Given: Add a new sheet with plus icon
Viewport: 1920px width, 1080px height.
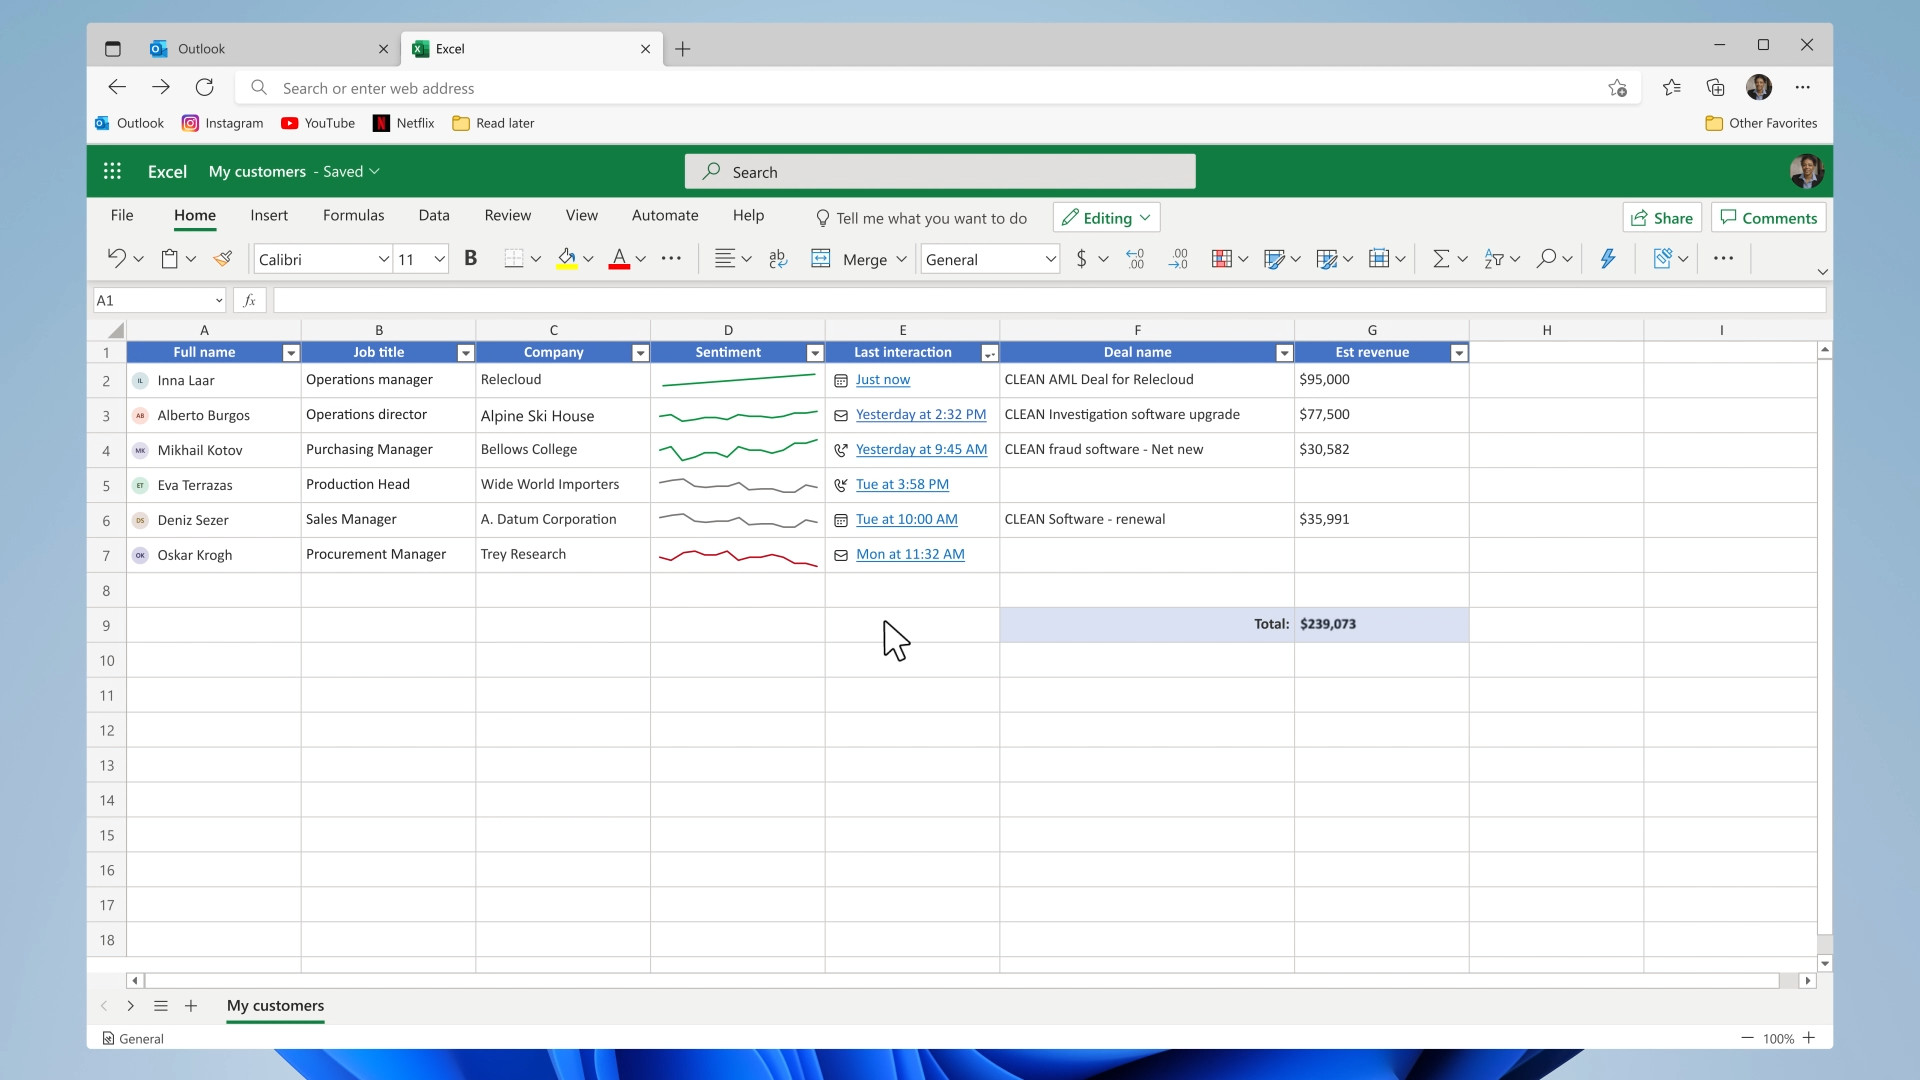Looking at the screenshot, I should (191, 1006).
